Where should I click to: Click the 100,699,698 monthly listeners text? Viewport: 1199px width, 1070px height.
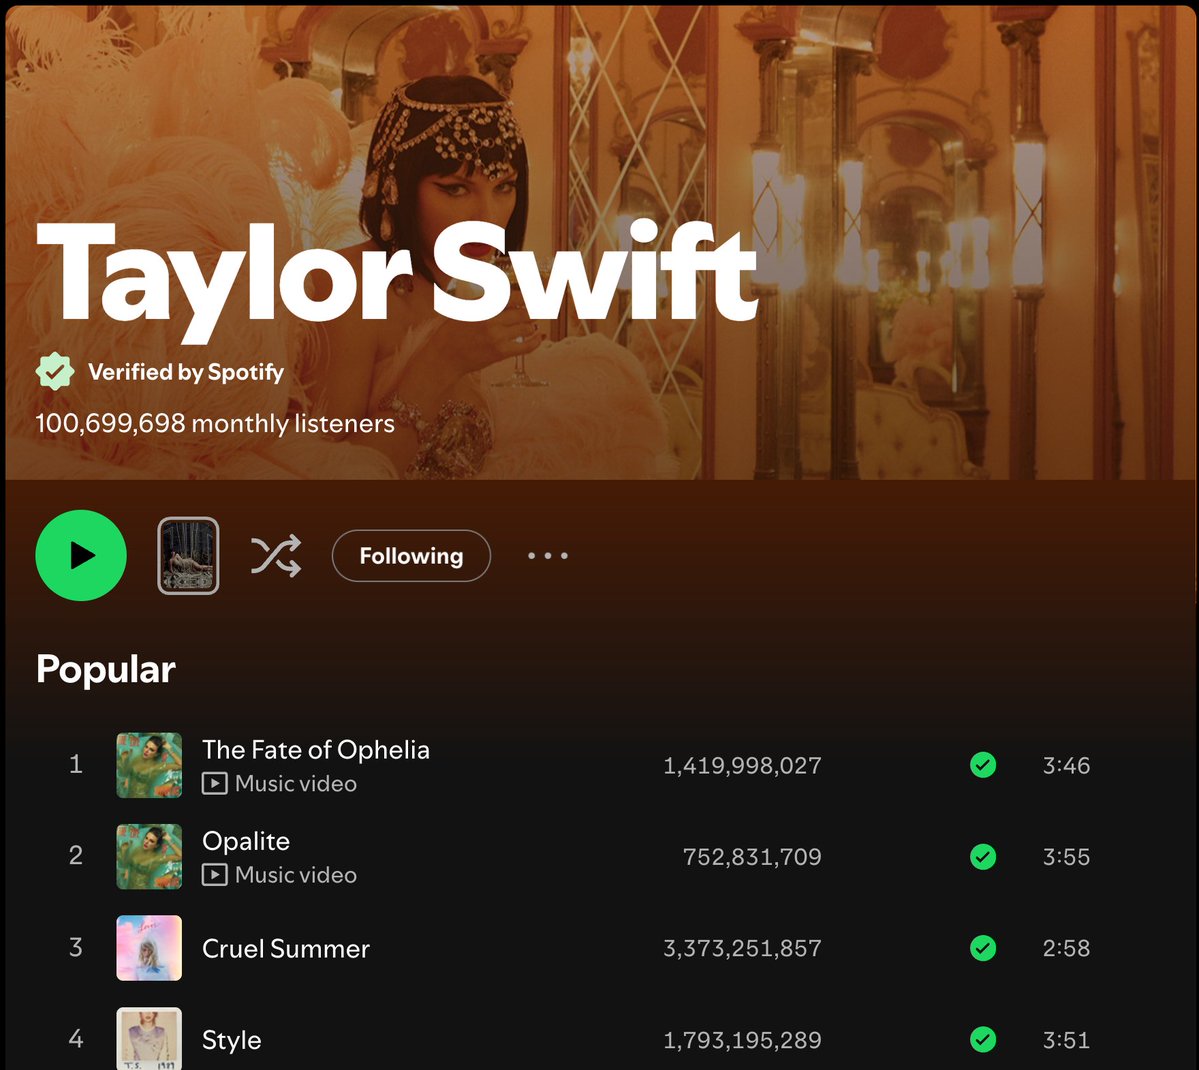click(216, 424)
